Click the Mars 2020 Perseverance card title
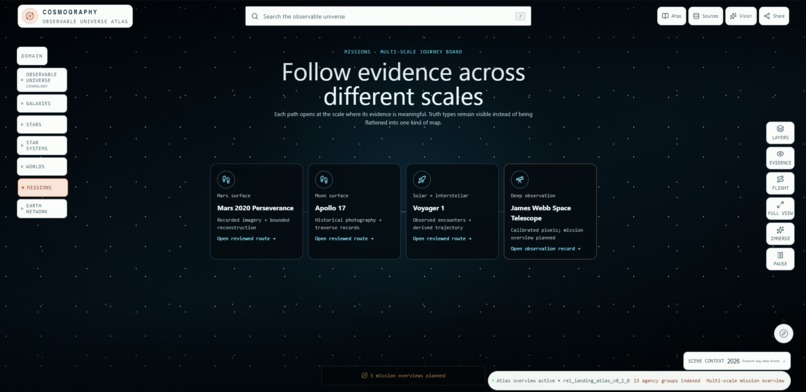 point(255,208)
